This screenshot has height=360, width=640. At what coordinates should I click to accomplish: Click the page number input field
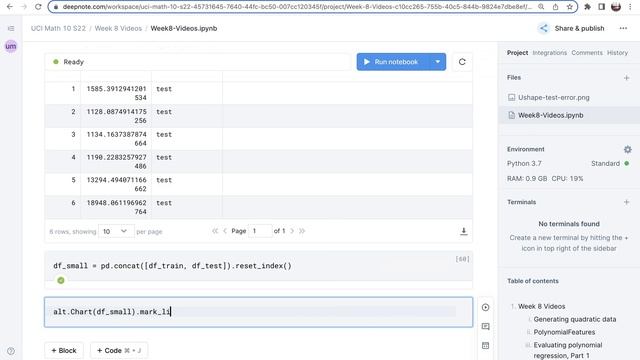260,231
